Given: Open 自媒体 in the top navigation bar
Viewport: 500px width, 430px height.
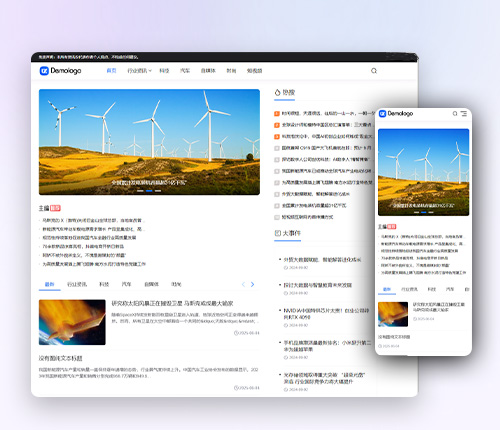Looking at the screenshot, I should [208, 71].
